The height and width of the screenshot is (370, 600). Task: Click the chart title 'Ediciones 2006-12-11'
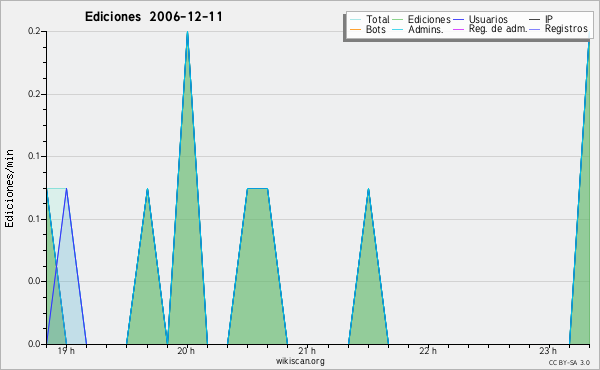point(153,17)
